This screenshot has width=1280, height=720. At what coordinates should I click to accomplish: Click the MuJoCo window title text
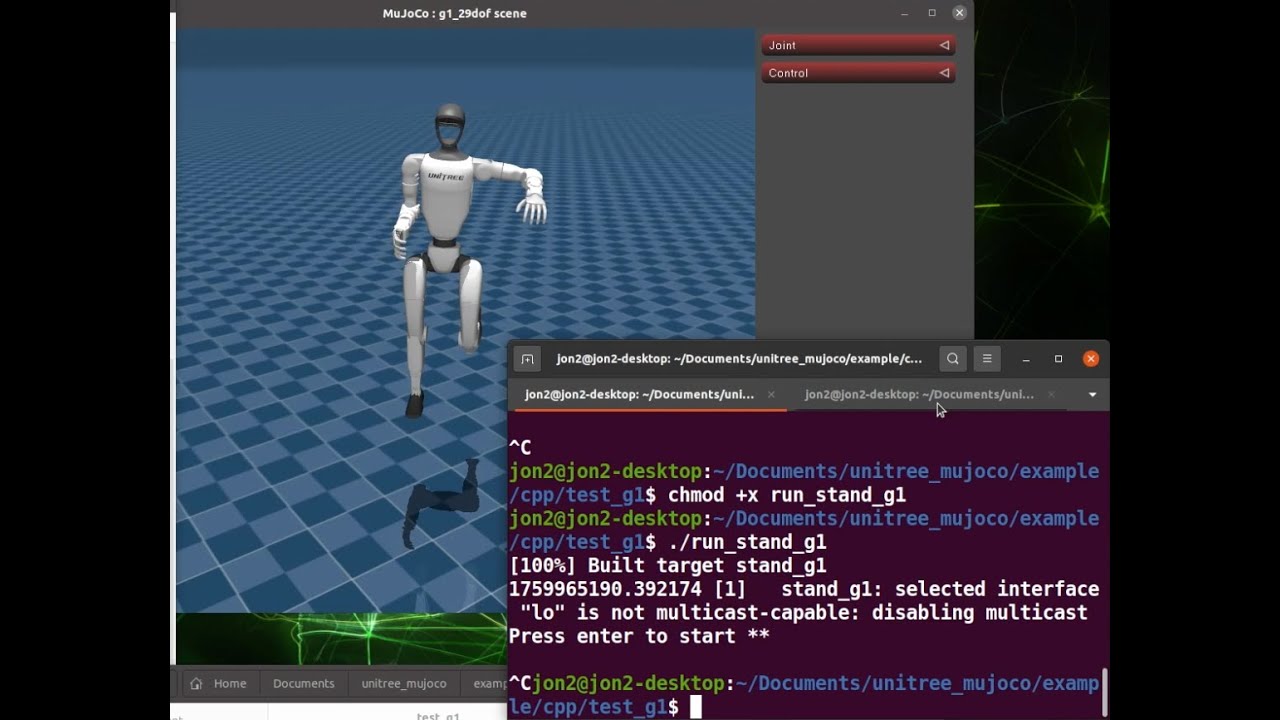455,13
